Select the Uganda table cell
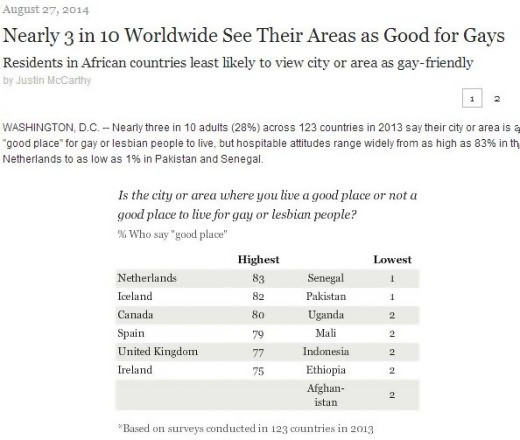The height and width of the screenshot is (440, 520). pyautogui.click(x=326, y=315)
